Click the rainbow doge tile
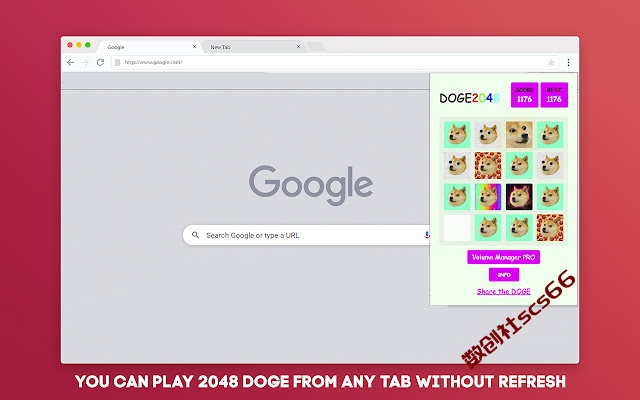 pyautogui.click(x=488, y=197)
